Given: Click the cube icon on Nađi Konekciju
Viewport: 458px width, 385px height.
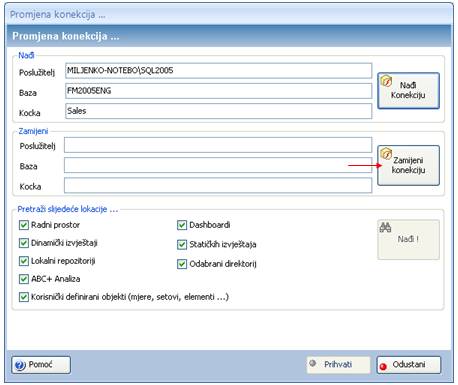Looking at the screenshot, I should click(x=386, y=81).
